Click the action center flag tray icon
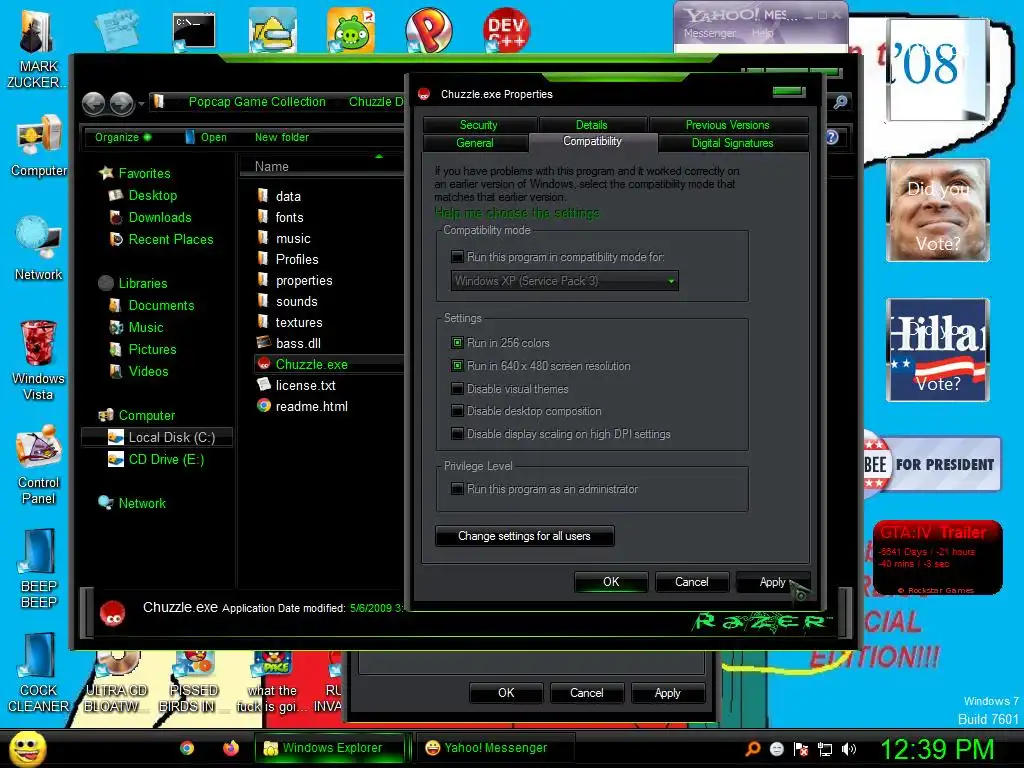Screen dimensions: 1024x768 (x=801, y=749)
